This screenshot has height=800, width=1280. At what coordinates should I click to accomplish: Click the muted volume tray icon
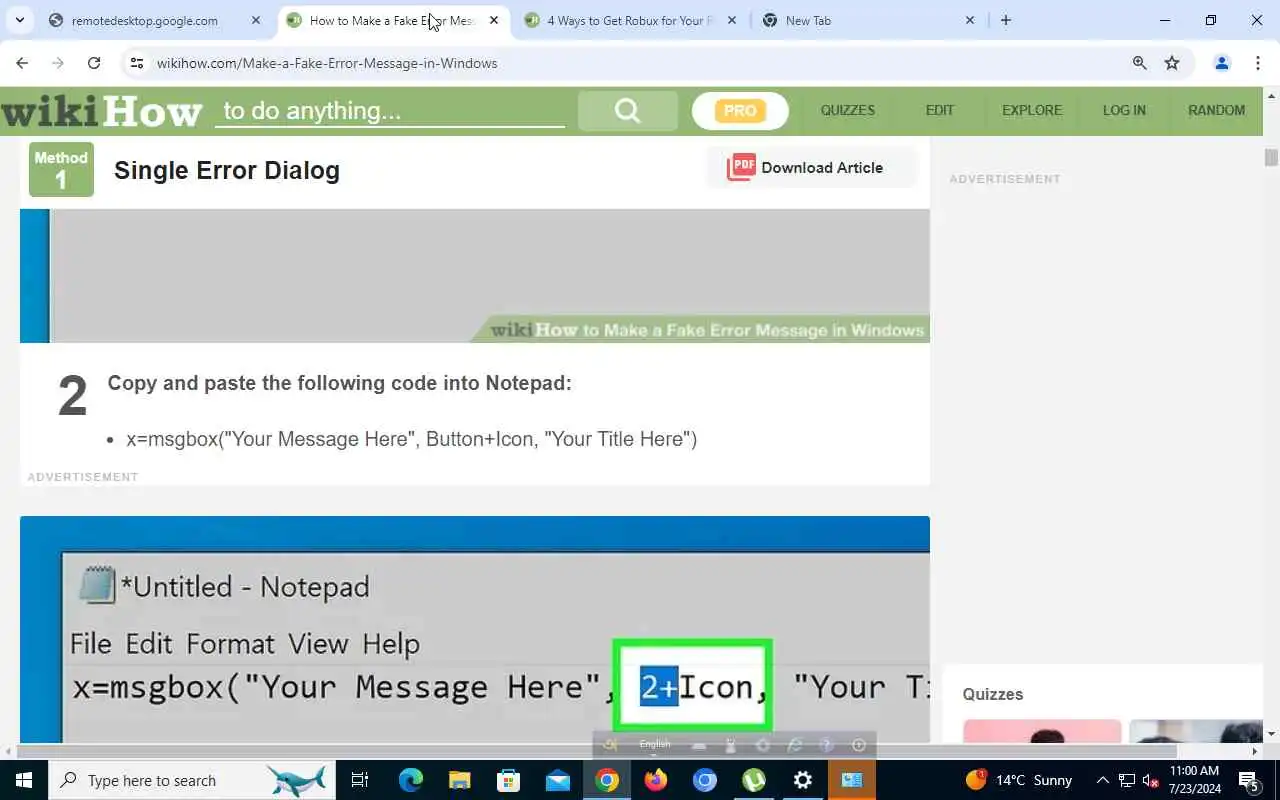click(x=1151, y=780)
